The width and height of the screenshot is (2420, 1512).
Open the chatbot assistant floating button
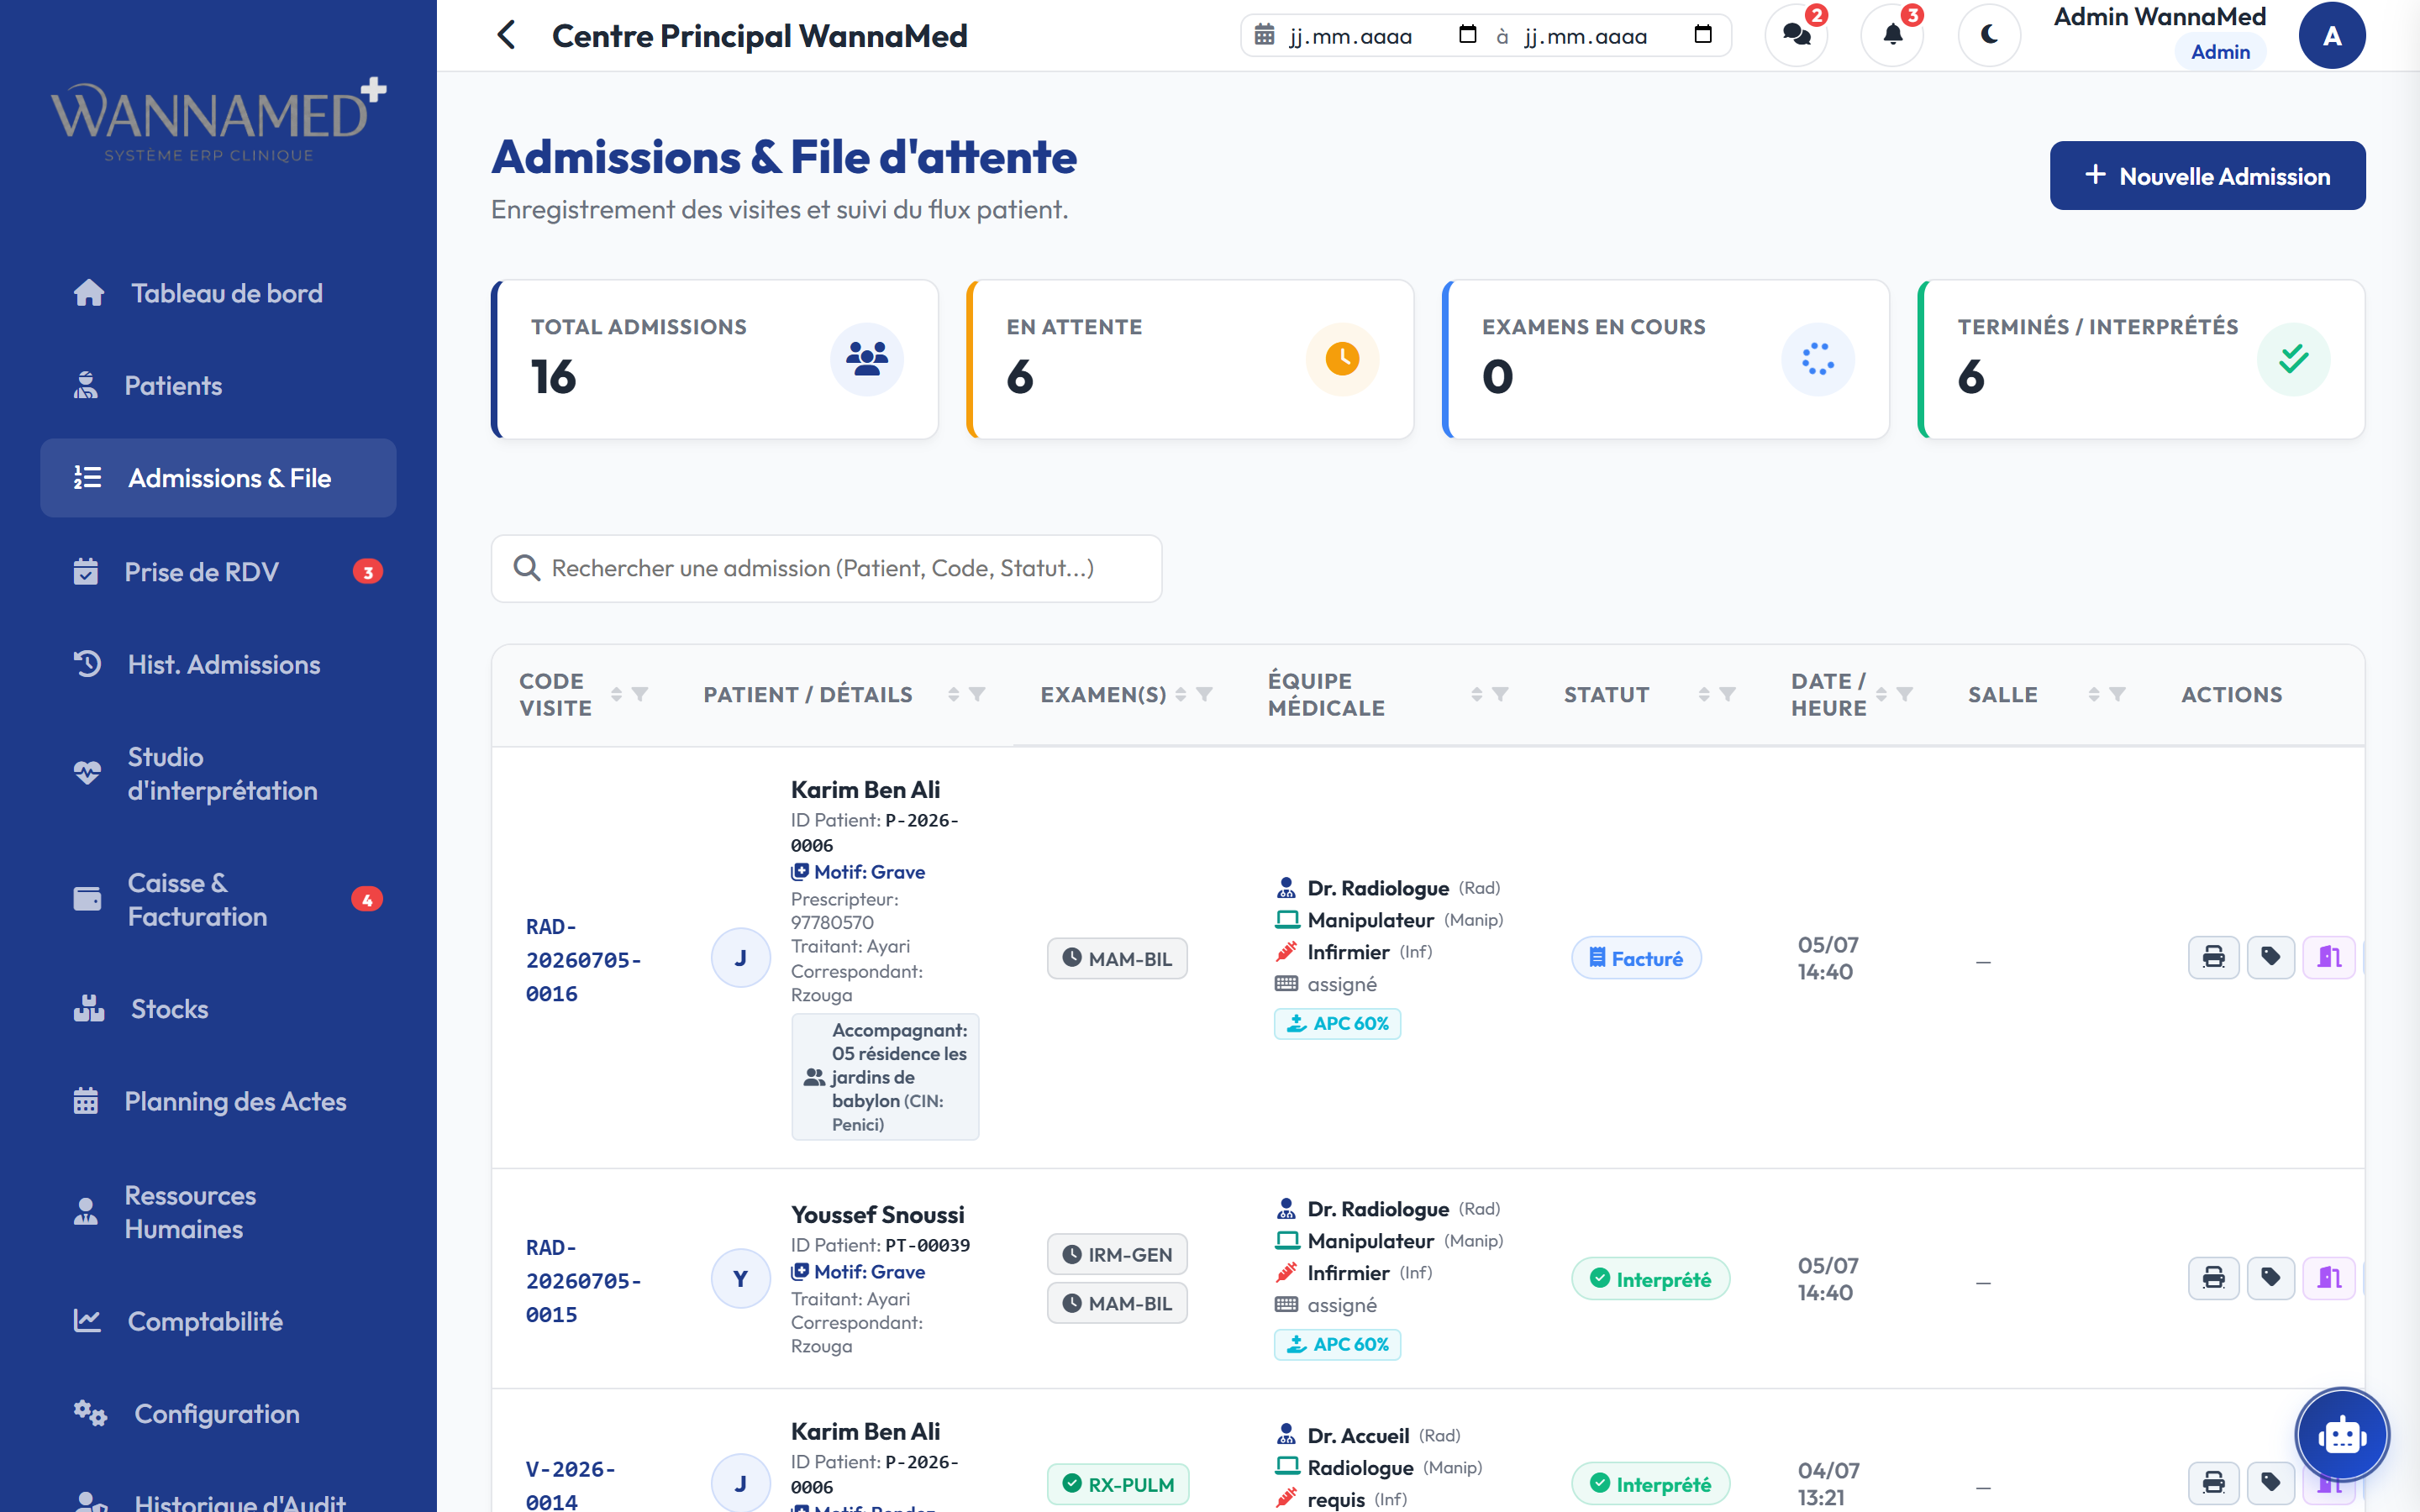2341,1435
